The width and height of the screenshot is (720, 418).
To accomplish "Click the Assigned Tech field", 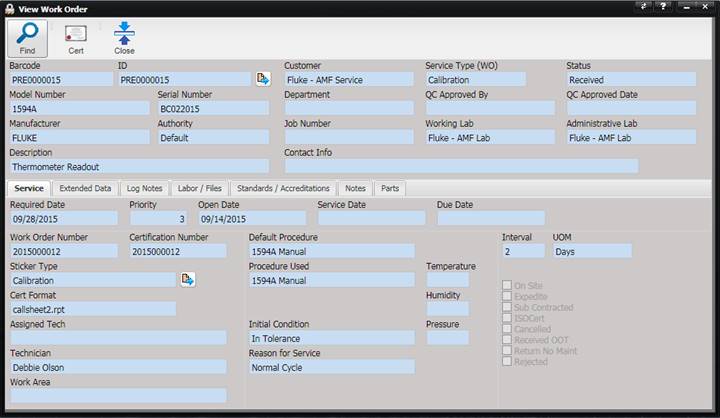I will 118,338.
